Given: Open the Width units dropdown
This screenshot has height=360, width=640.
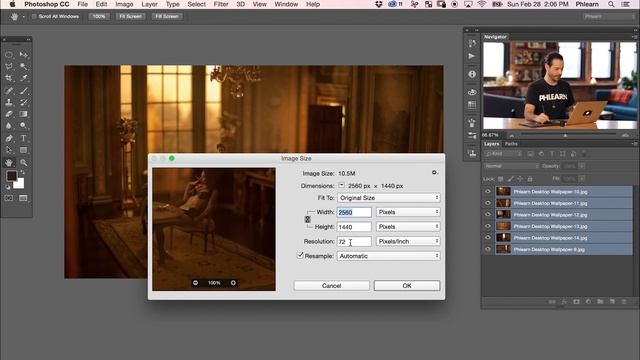Looking at the screenshot, I should point(408,212).
